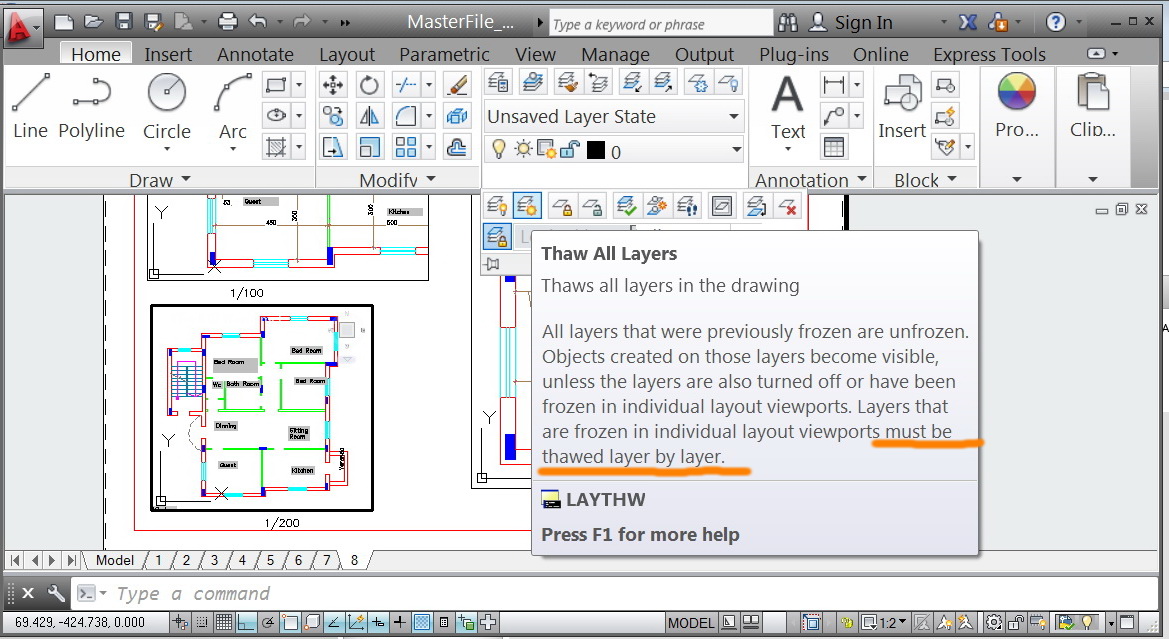This screenshot has width=1169, height=639.
Task: Click the Rotate tool icon
Action: coord(370,85)
